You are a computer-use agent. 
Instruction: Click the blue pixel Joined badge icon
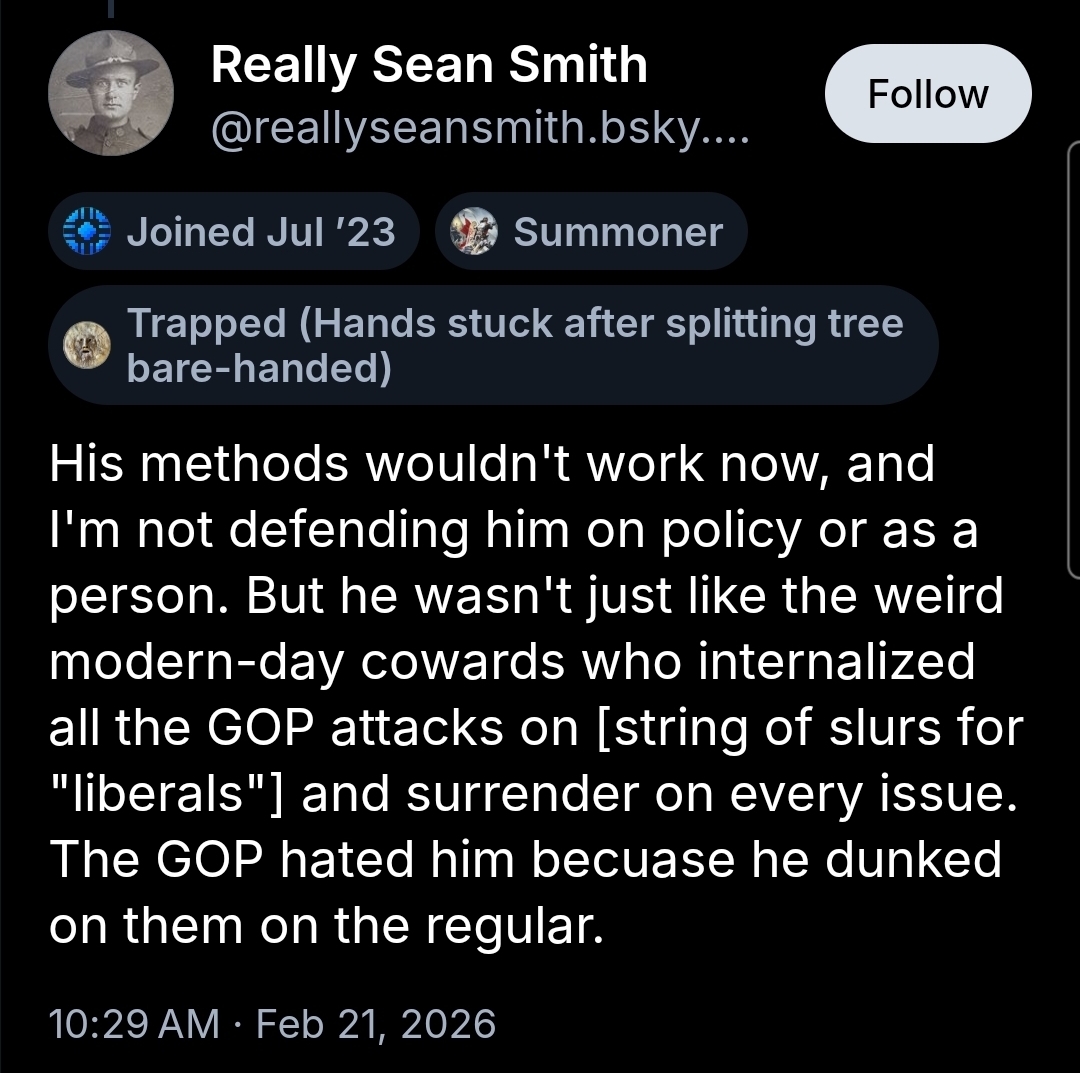coord(84,231)
